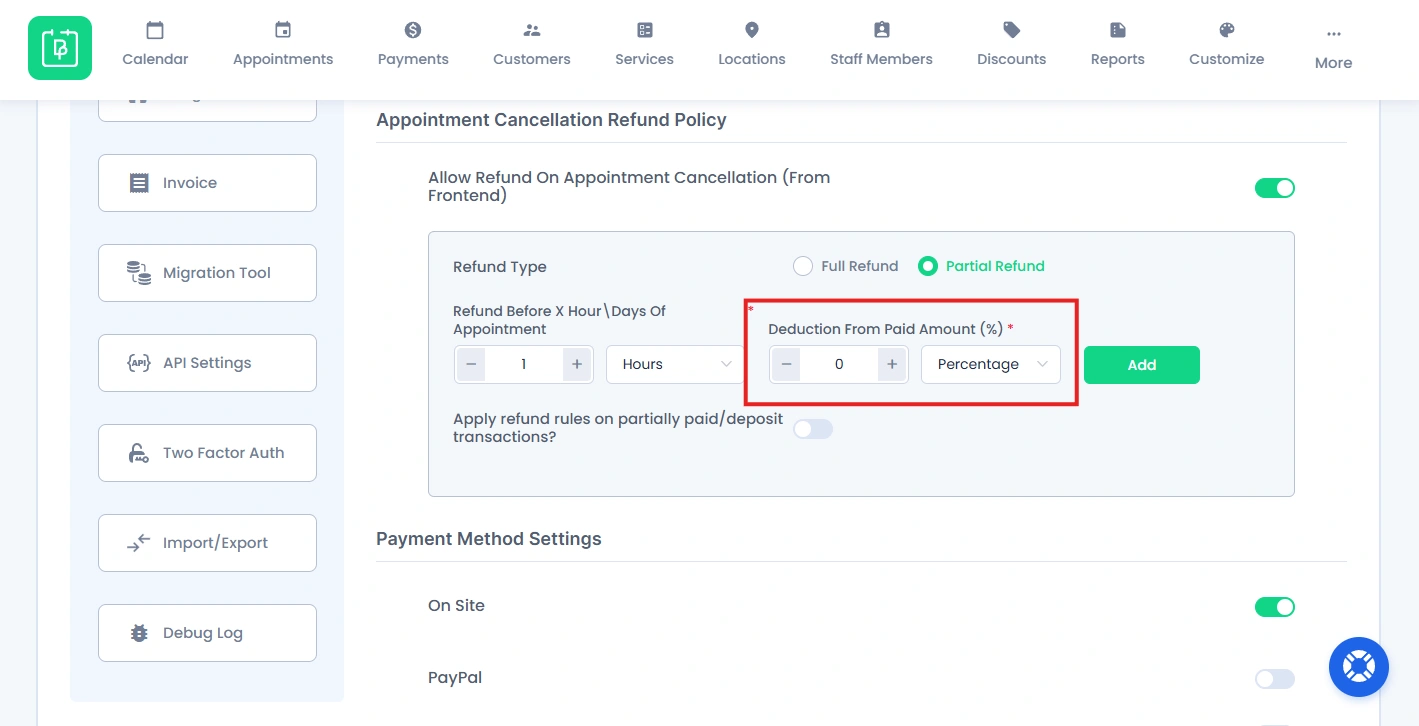Image resolution: width=1419 pixels, height=726 pixels.
Task: Click the Invoice receipt icon
Action: (x=139, y=183)
